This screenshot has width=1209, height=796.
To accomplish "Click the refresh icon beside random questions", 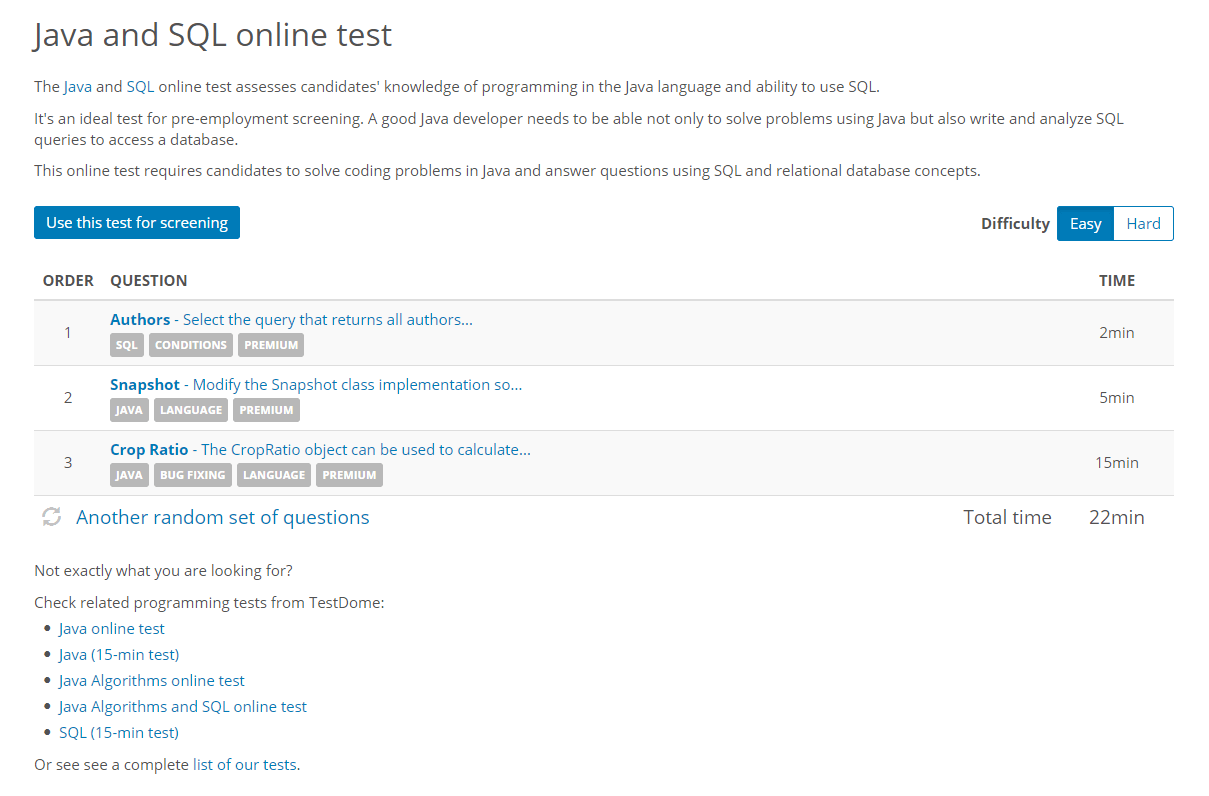I will coord(52,517).
